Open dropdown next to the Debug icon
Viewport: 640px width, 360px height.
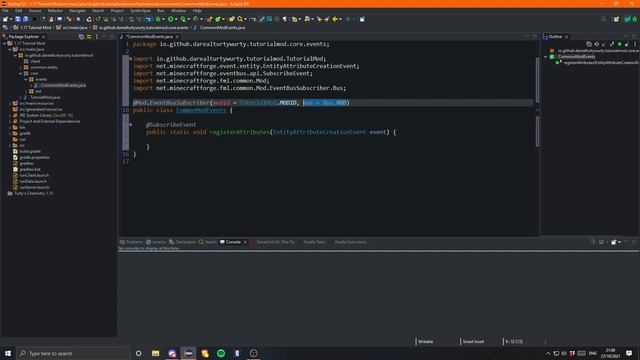click(x=163, y=19)
